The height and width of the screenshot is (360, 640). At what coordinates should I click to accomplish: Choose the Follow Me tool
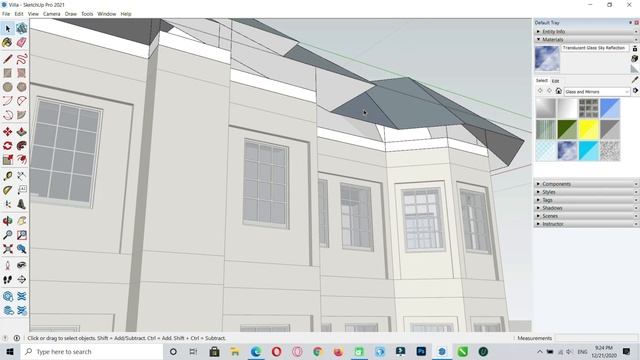tap(22, 145)
